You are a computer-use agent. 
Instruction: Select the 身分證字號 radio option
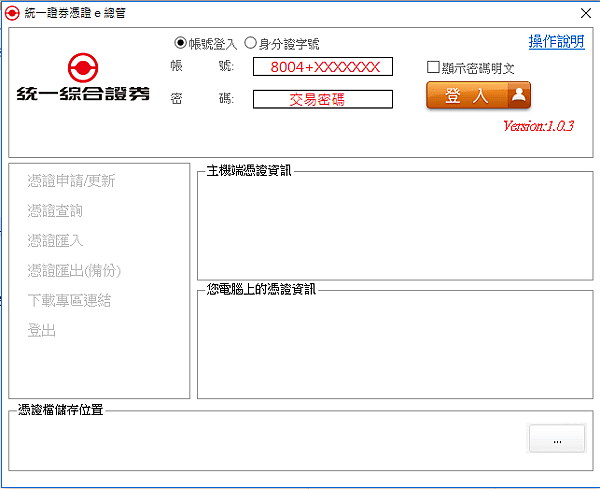(250, 43)
